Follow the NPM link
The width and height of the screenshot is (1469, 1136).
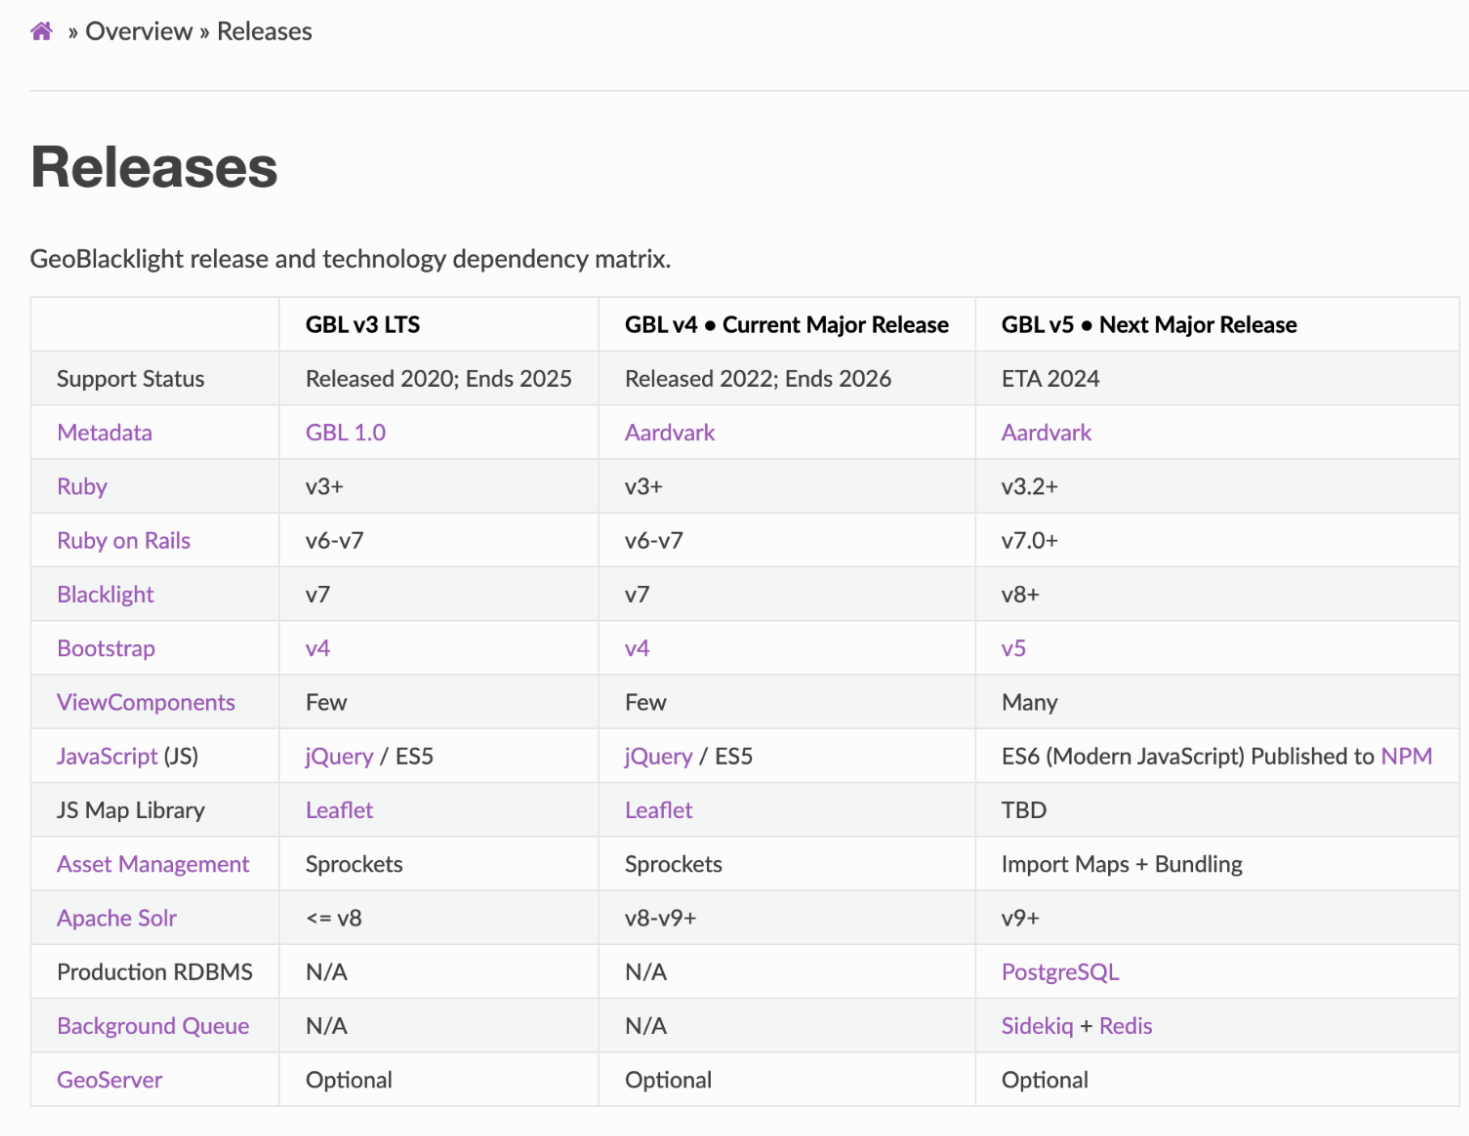[x=1406, y=756]
